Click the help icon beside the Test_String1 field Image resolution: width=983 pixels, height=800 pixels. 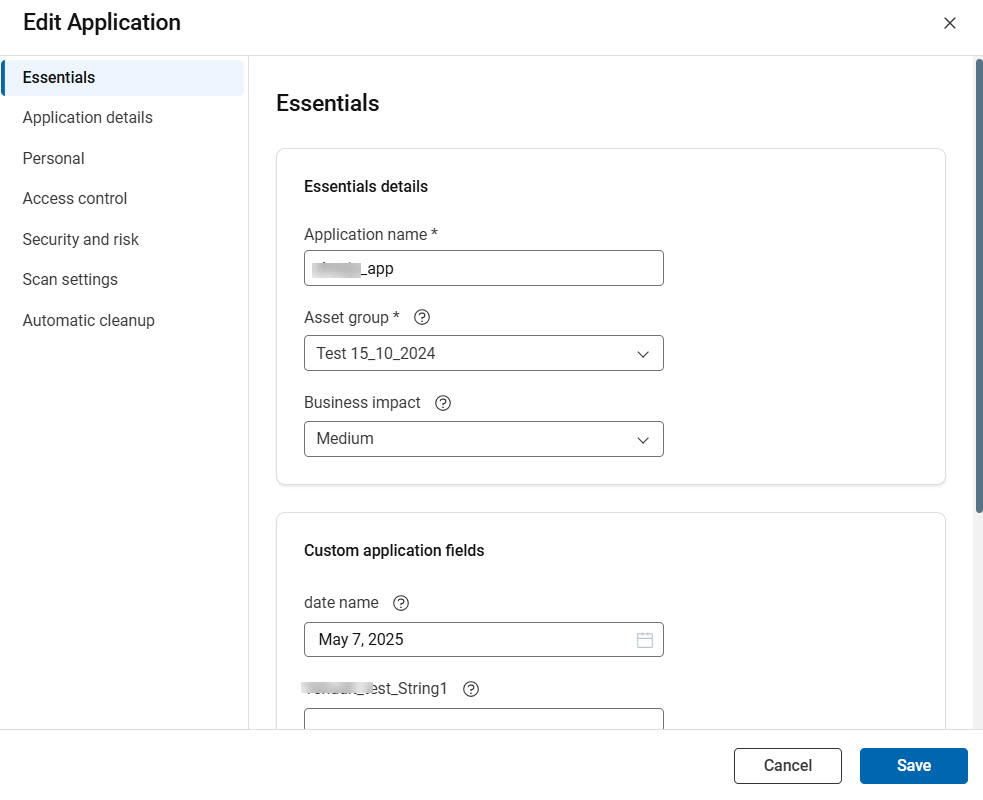pos(471,689)
